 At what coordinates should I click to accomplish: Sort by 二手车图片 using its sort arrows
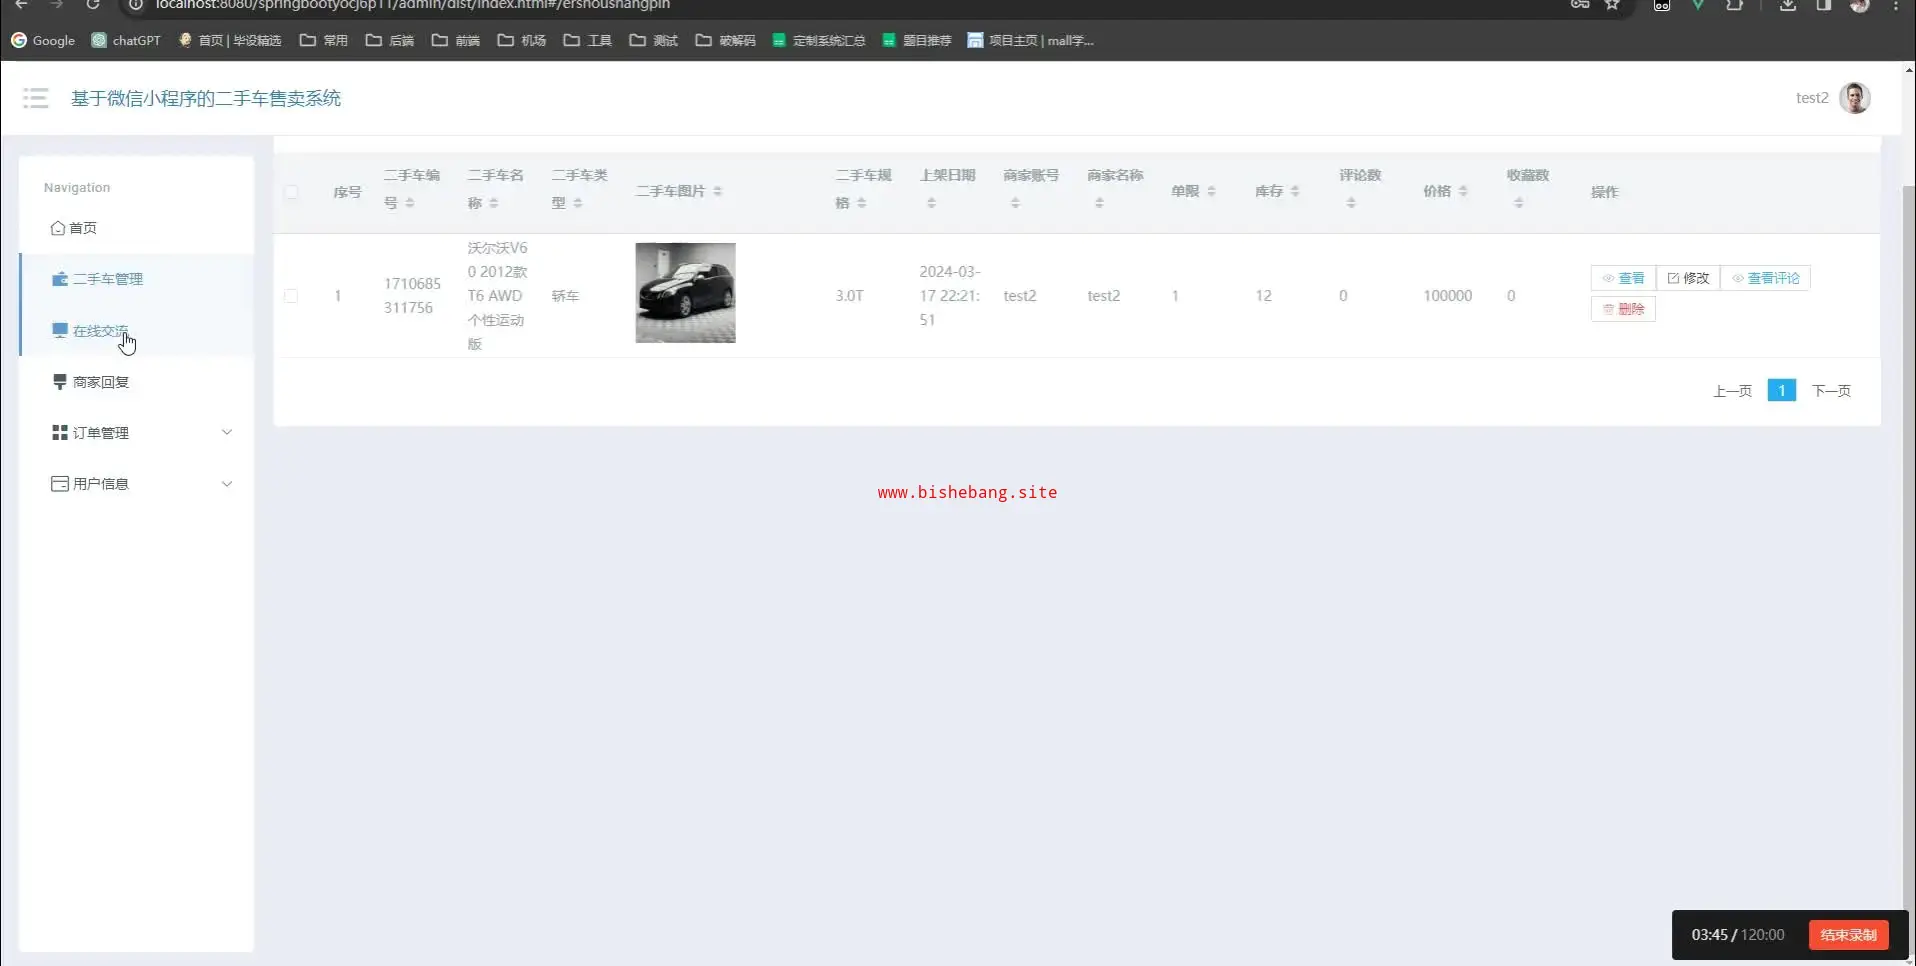point(718,191)
